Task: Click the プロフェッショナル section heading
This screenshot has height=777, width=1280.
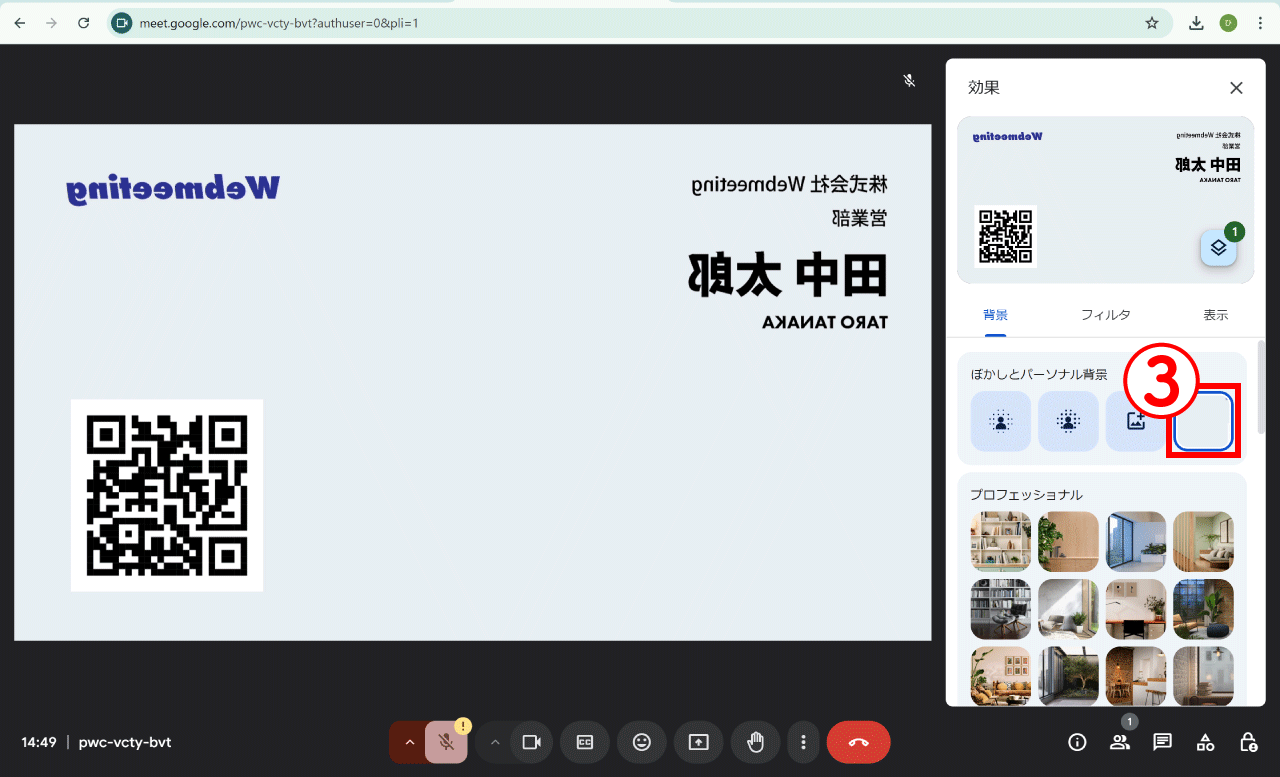Action: [1026, 494]
